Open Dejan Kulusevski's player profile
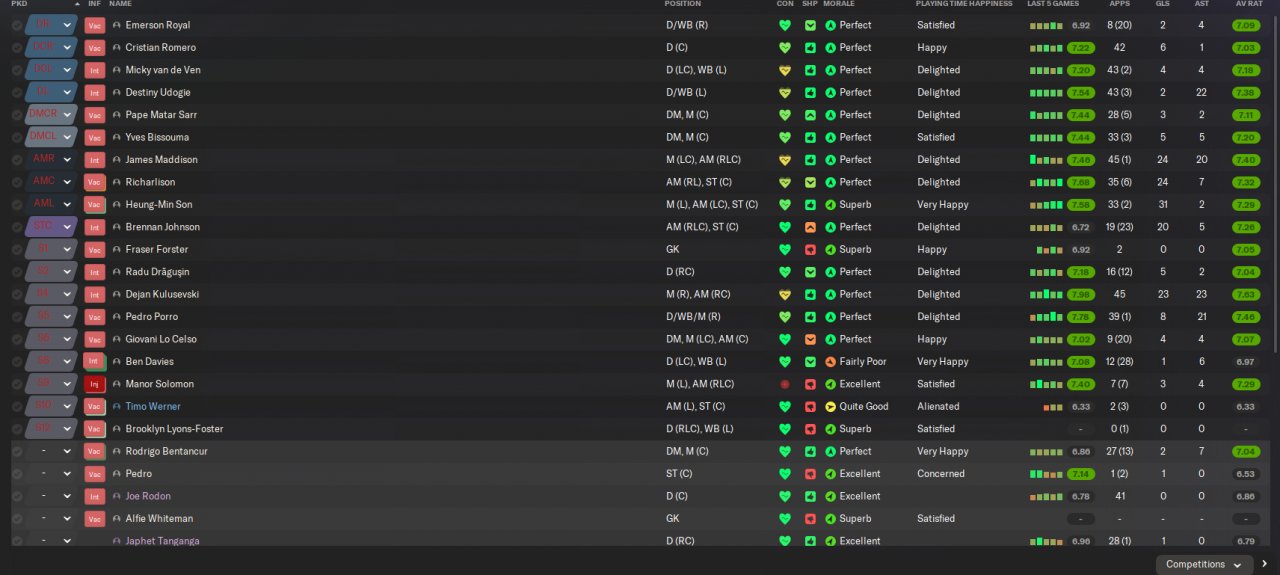This screenshot has width=1280, height=575. point(162,294)
